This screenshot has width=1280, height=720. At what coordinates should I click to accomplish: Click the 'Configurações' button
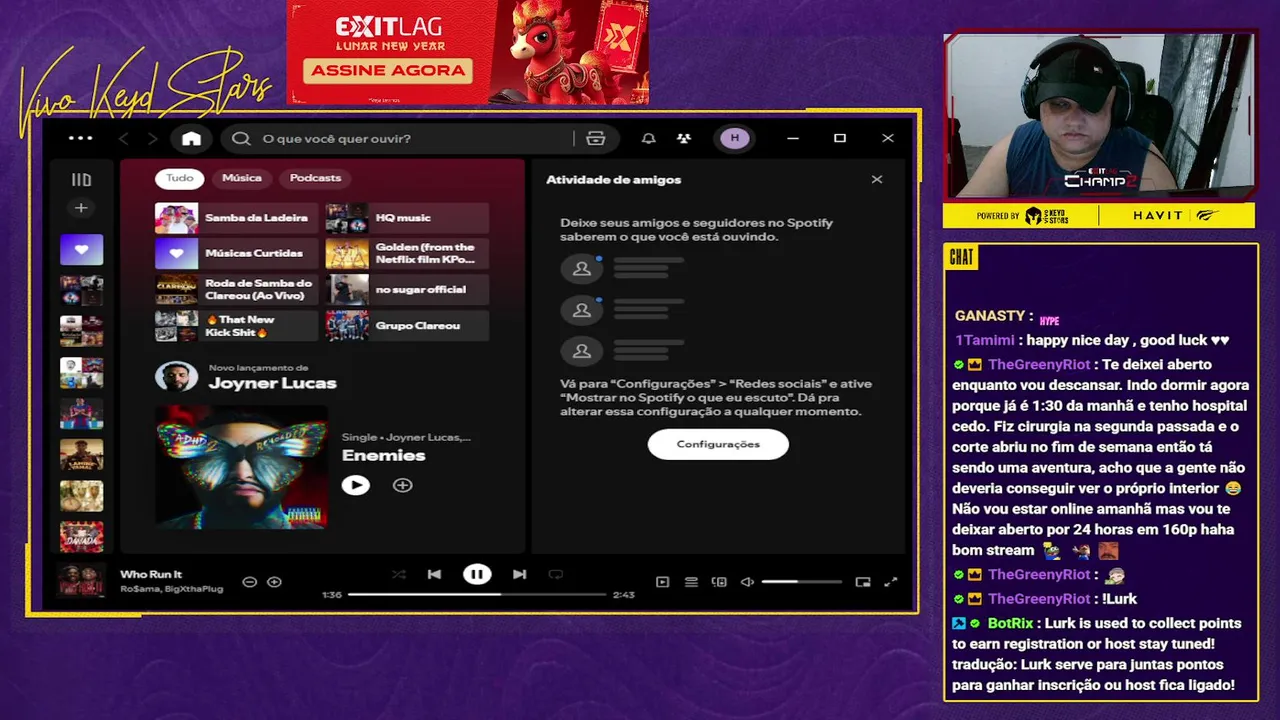pos(718,444)
